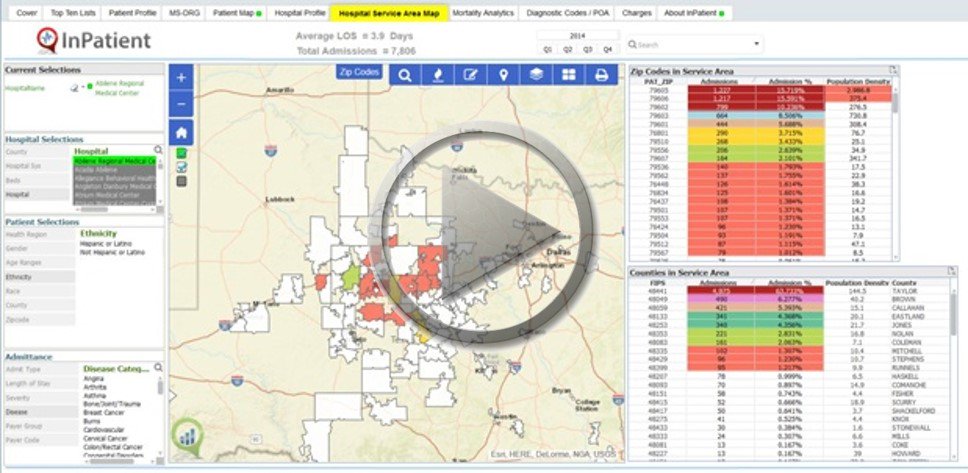Image resolution: width=968 pixels, height=473 pixels.
Task: Click the Zip Codes map button
Action: 359,72
